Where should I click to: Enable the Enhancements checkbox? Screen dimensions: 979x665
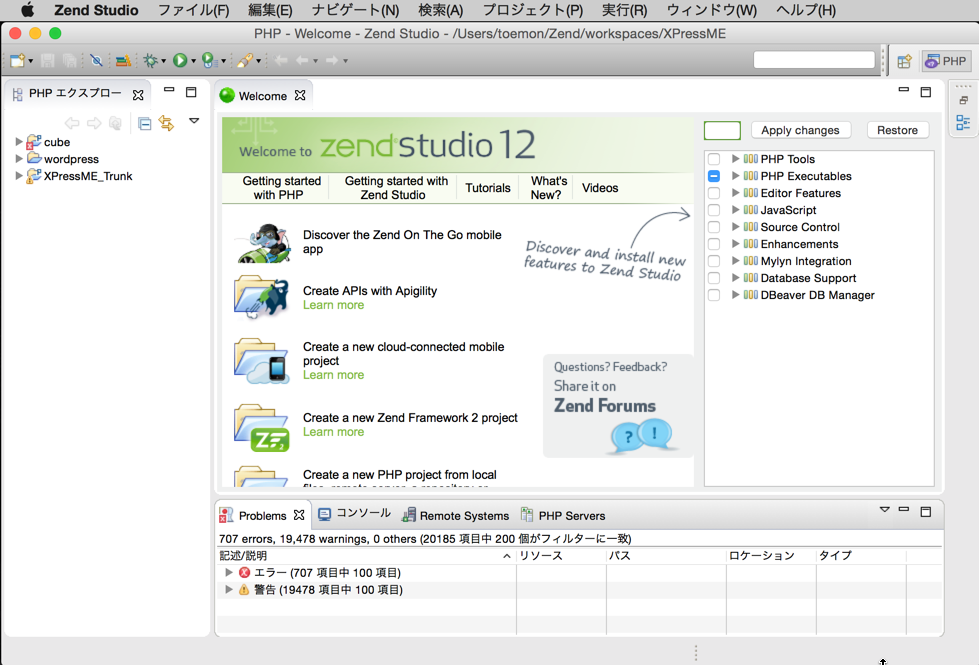click(x=714, y=244)
